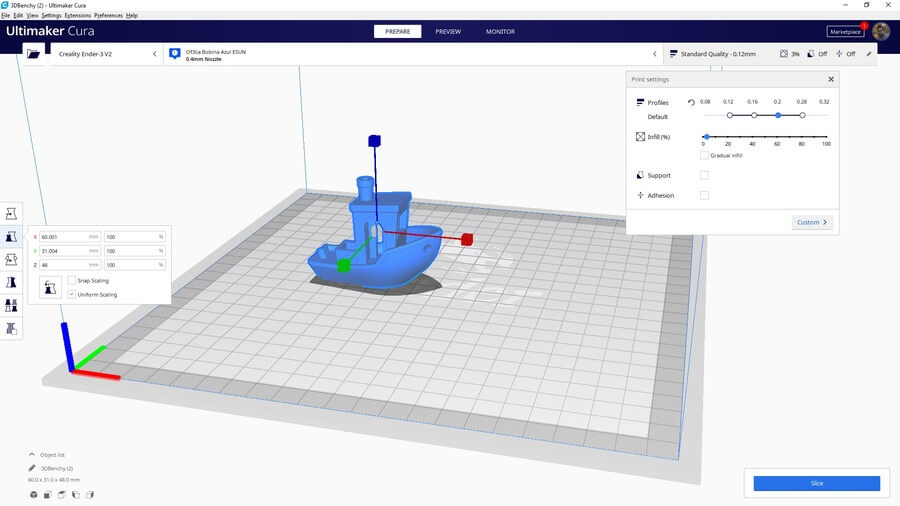The height and width of the screenshot is (506, 900).
Task: Open the File menu
Action: 6,15
